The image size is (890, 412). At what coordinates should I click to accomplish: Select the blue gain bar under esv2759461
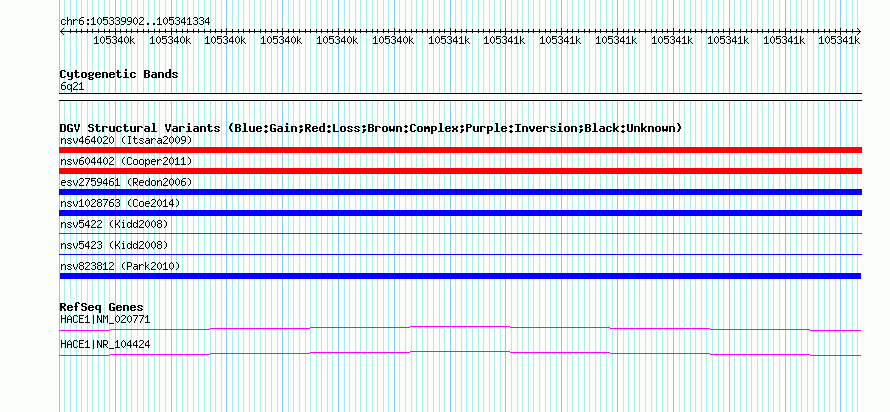click(x=460, y=192)
